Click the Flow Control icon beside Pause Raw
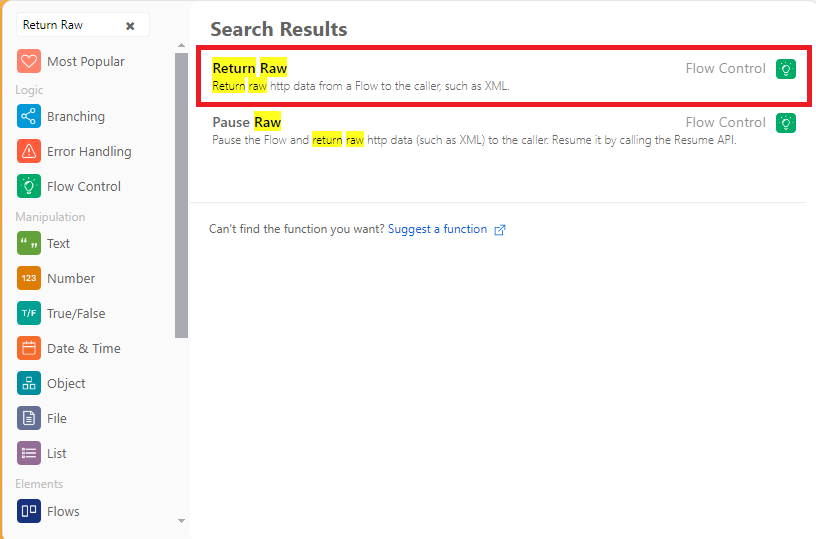Viewport: 816px width, 539px height. click(785, 123)
